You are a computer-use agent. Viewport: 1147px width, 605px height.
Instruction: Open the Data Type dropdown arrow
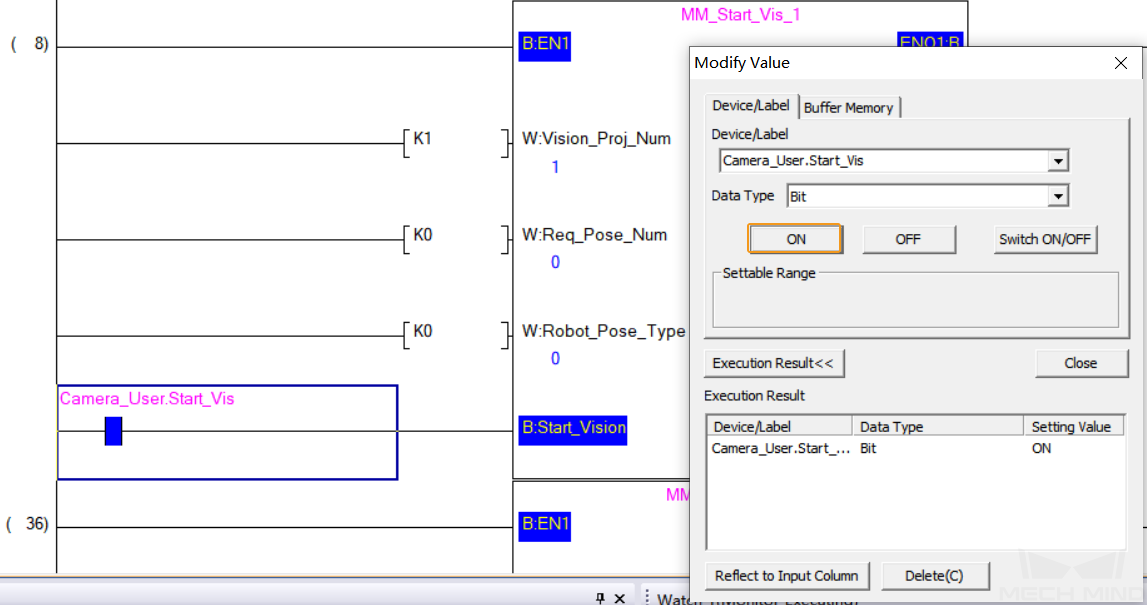click(1058, 196)
